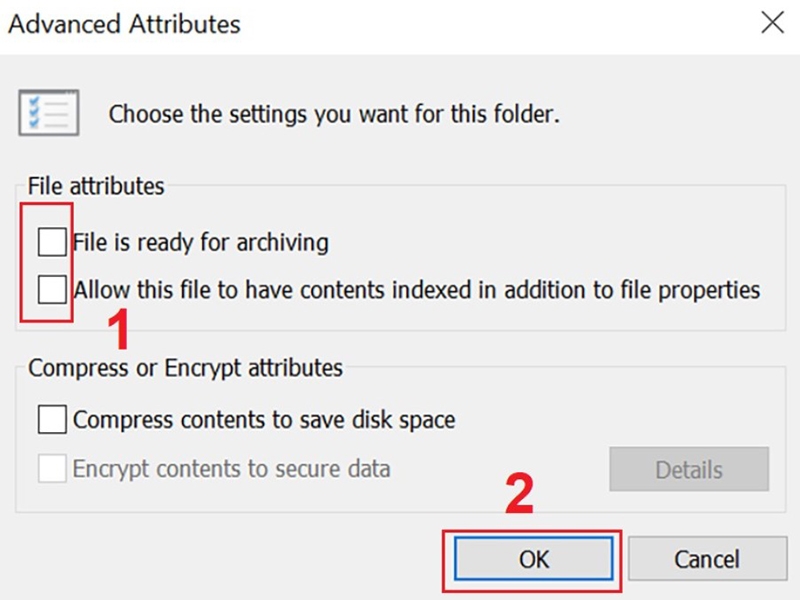Image resolution: width=800 pixels, height=600 pixels.
Task: Click the 'File attributes' group label
Action: tap(96, 185)
